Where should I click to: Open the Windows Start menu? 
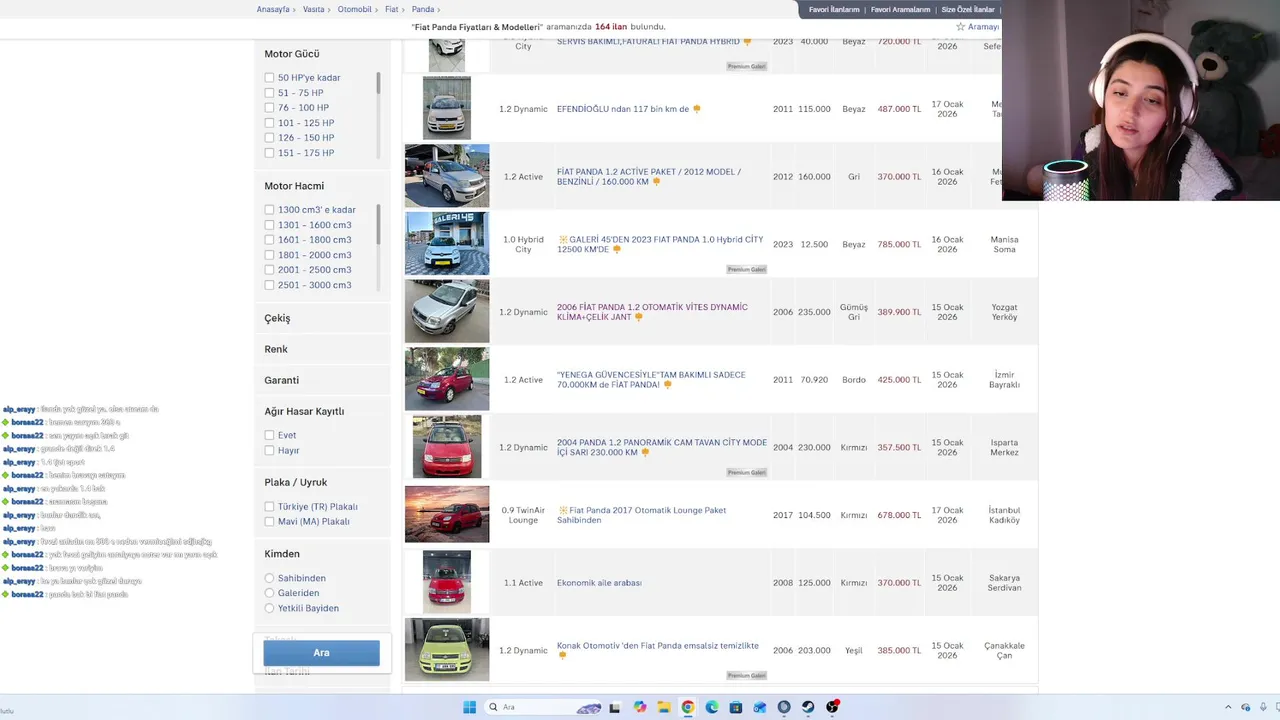pos(469,707)
